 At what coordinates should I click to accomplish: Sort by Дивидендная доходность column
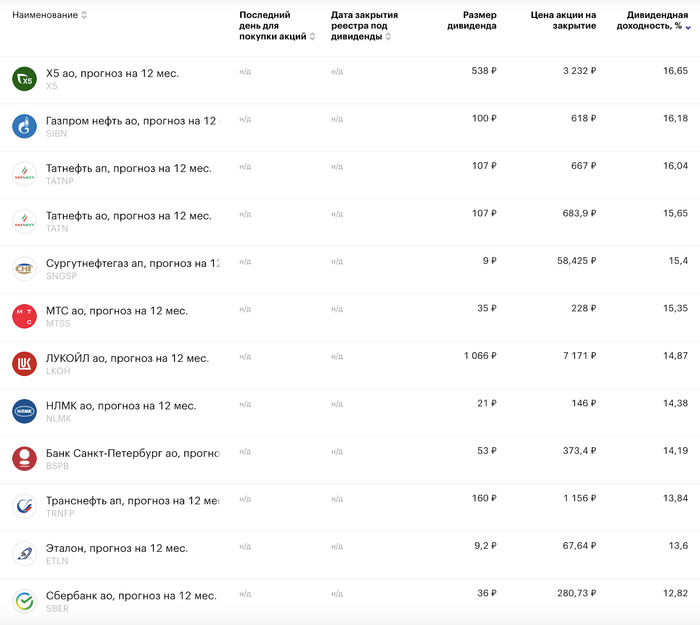coord(655,21)
